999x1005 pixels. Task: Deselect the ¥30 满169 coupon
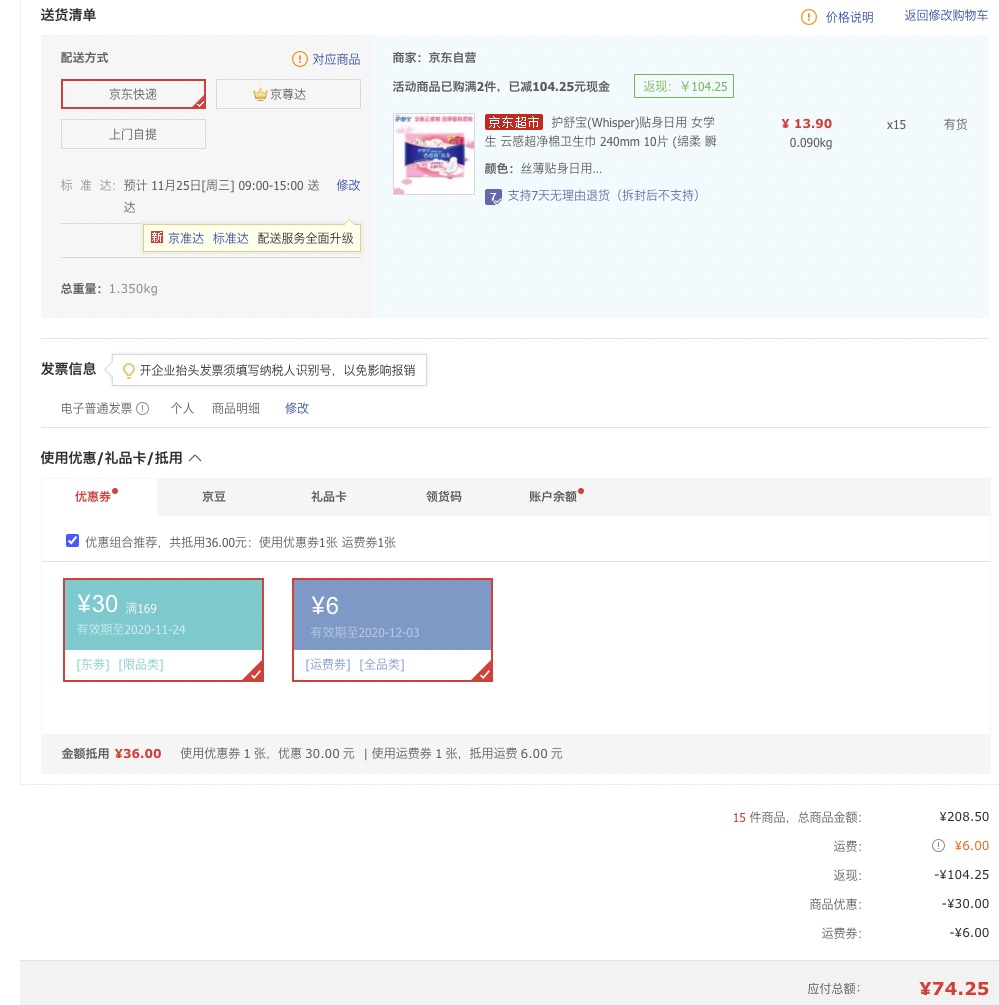tap(163, 629)
